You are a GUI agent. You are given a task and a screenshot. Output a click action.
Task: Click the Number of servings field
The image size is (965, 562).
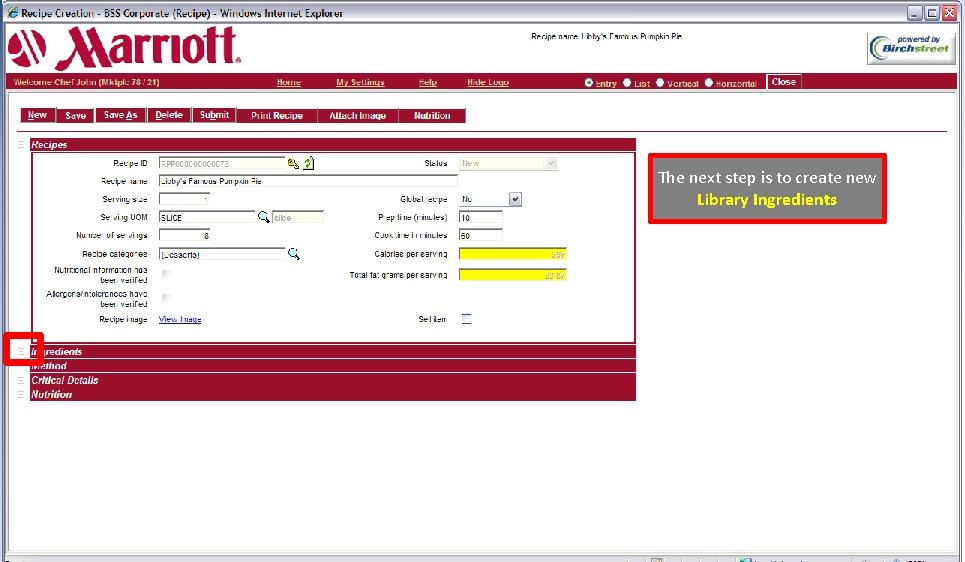[184, 235]
